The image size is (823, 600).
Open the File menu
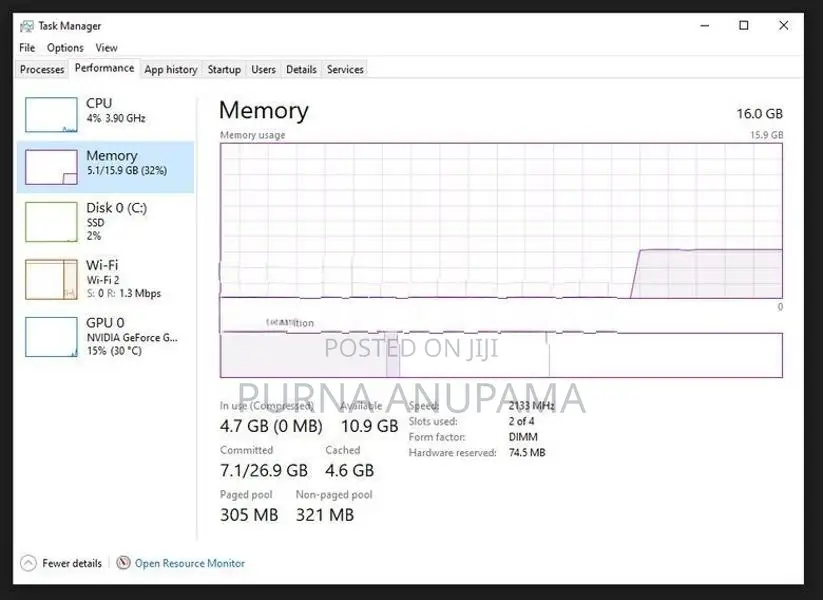click(x=27, y=48)
